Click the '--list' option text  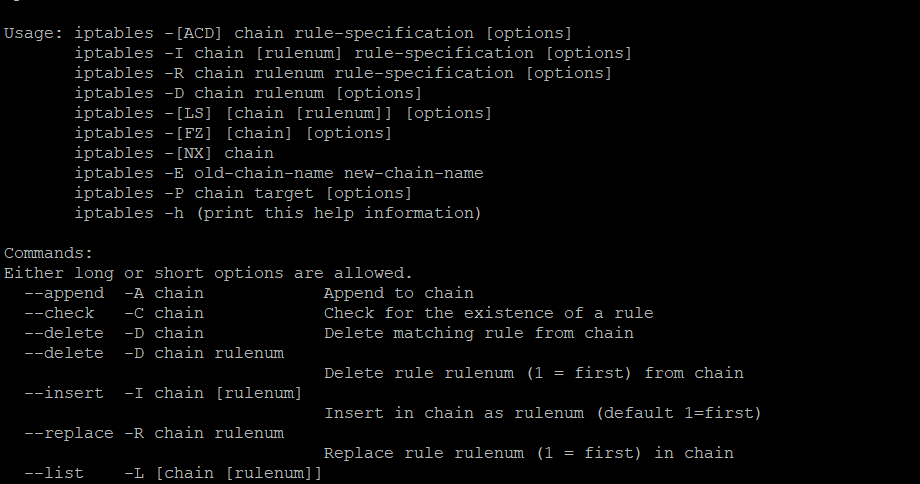tap(54, 473)
